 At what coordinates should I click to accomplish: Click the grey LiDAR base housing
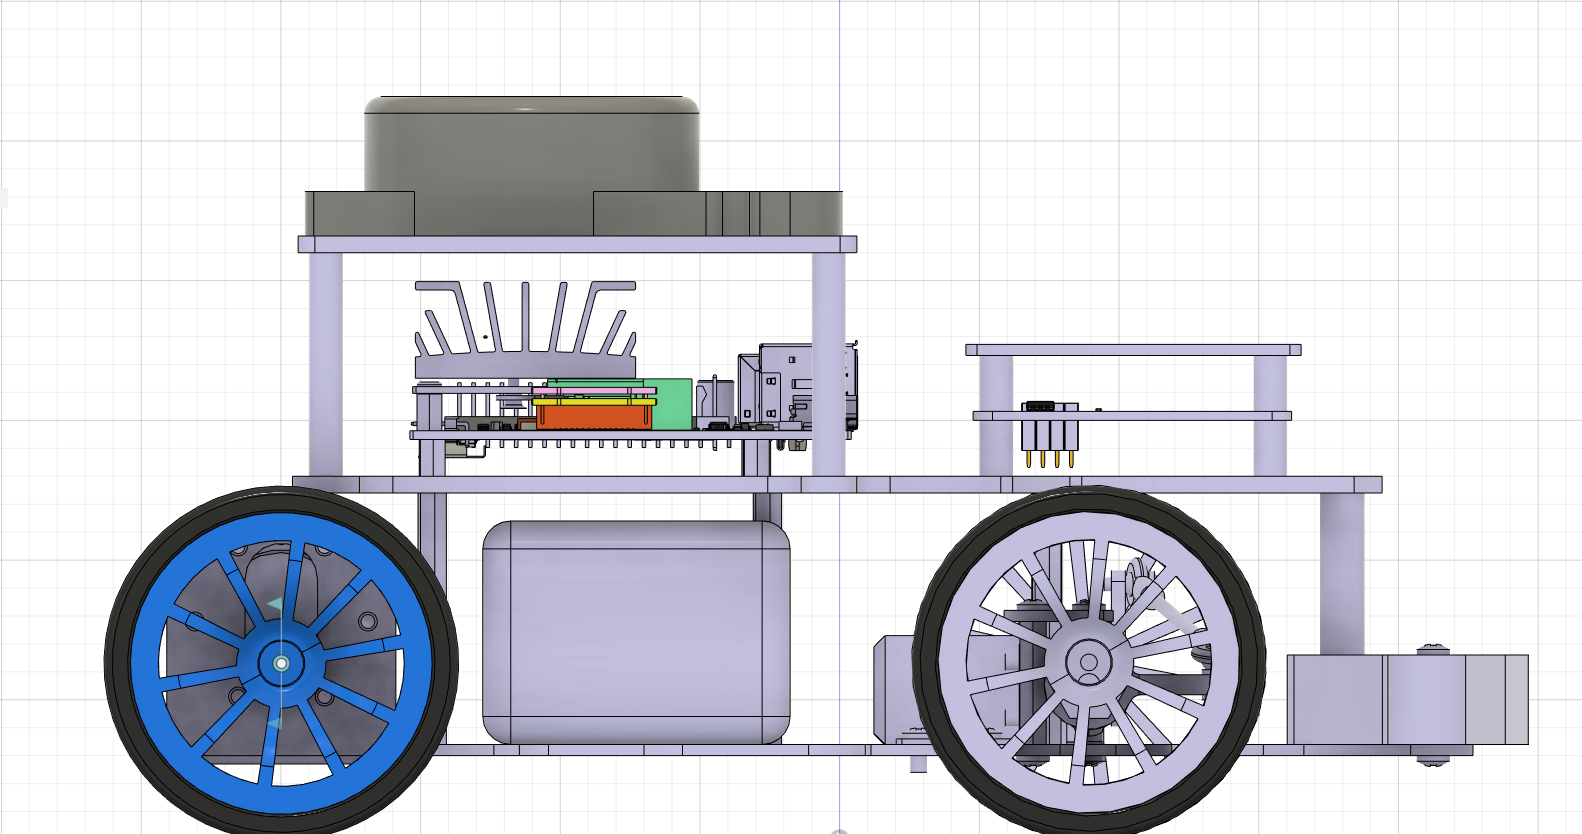pyautogui.click(x=573, y=213)
